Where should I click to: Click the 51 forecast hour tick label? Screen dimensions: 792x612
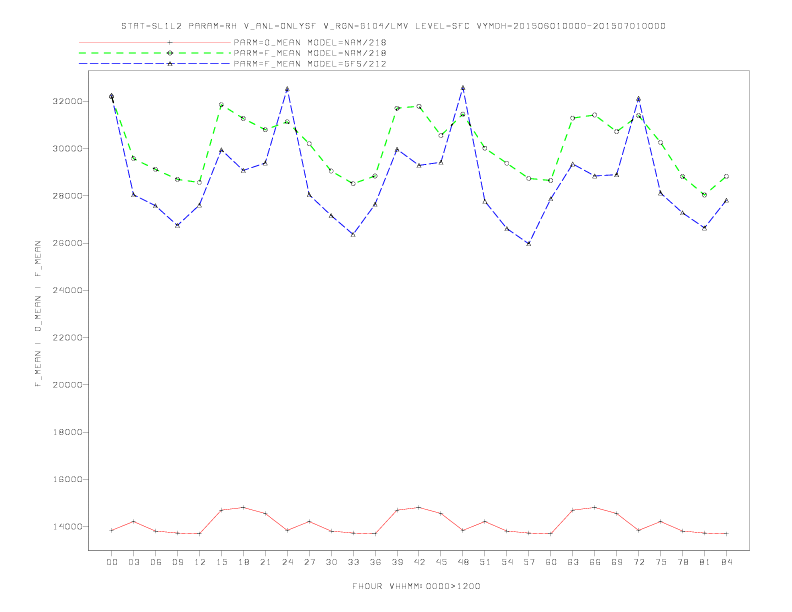[x=485, y=562]
